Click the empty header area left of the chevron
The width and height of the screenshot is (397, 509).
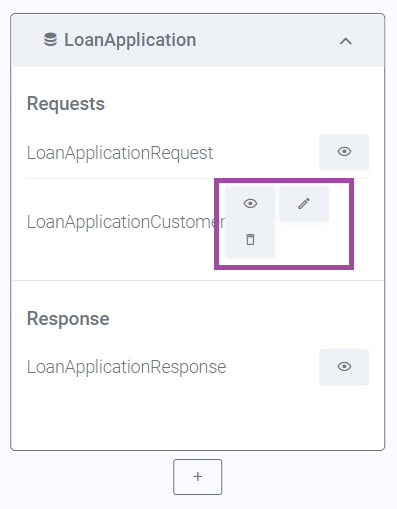pyautogui.click(x=267, y=40)
